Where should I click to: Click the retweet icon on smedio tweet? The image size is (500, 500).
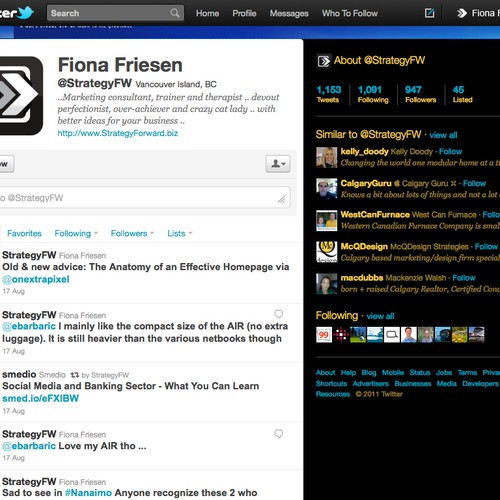(75, 375)
